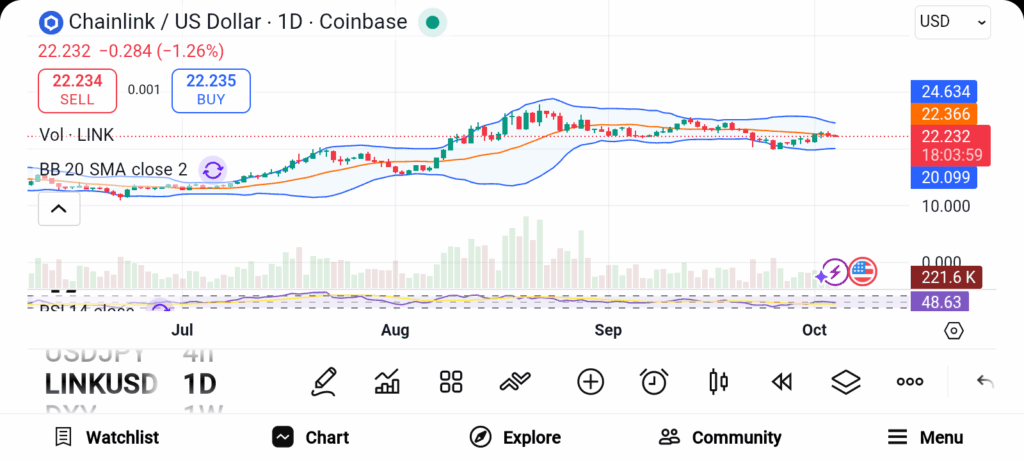Start bar replay with rewind icon
1024x461 pixels.
pyautogui.click(x=782, y=381)
